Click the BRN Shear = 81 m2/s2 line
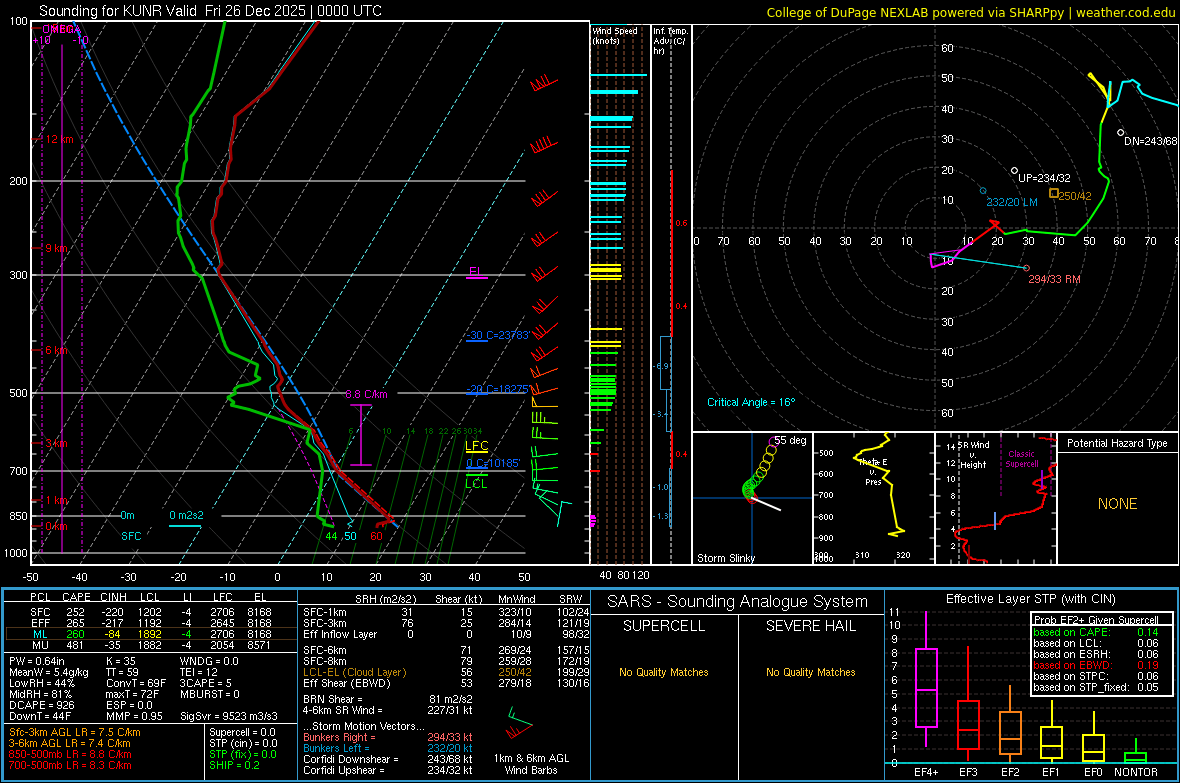1180x783 pixels. pyautogui.click(x=388, y=699)
